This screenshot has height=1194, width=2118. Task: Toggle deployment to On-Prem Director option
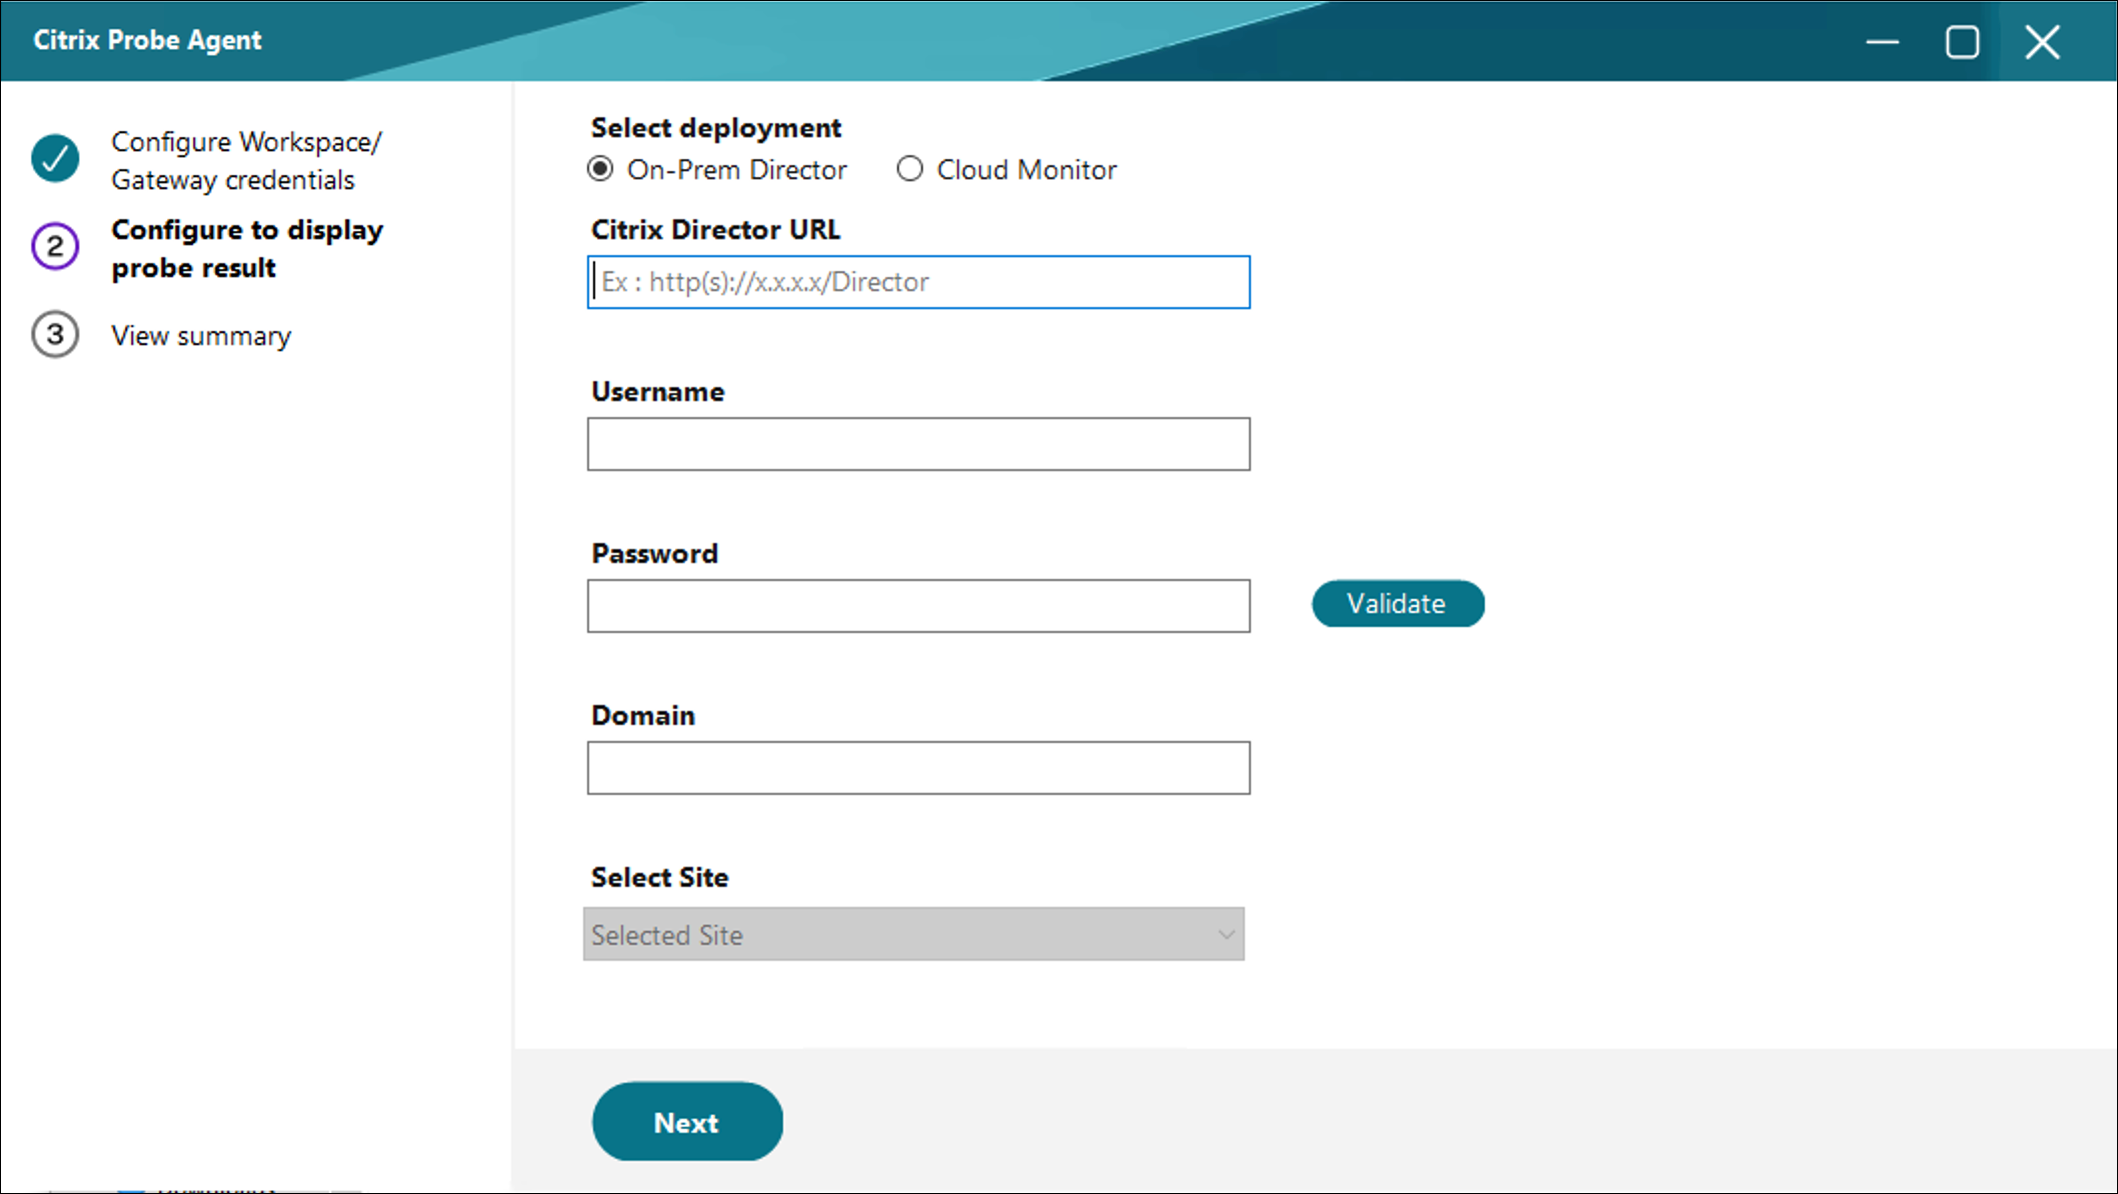[602, 170]
